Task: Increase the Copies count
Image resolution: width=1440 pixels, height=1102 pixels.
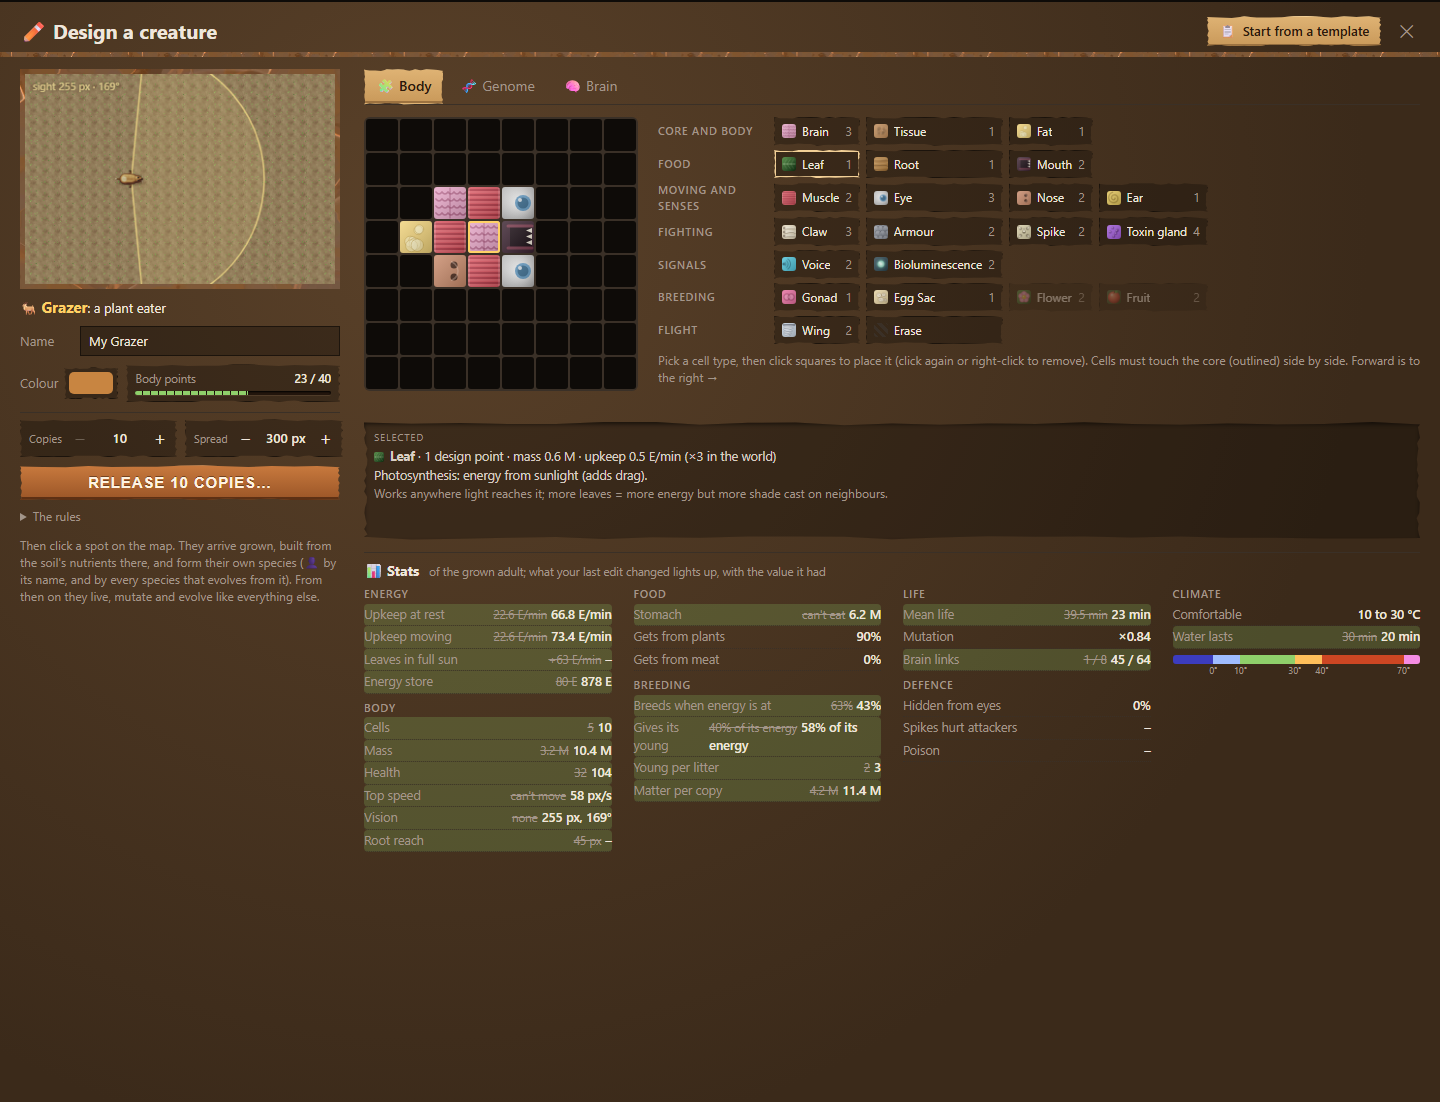Action: (160, 439)
